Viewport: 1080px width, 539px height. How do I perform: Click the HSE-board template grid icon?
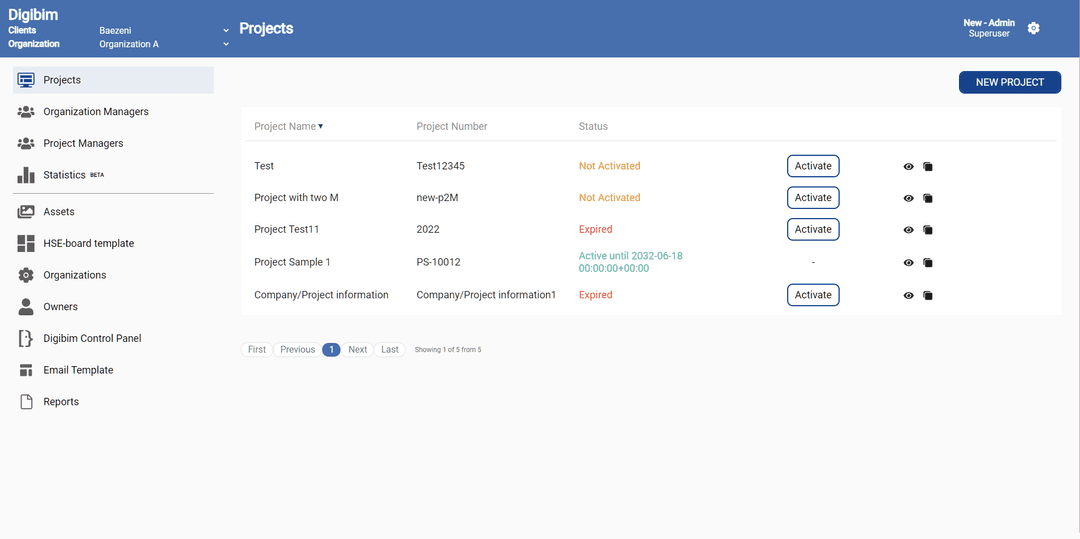coord(26,244)
